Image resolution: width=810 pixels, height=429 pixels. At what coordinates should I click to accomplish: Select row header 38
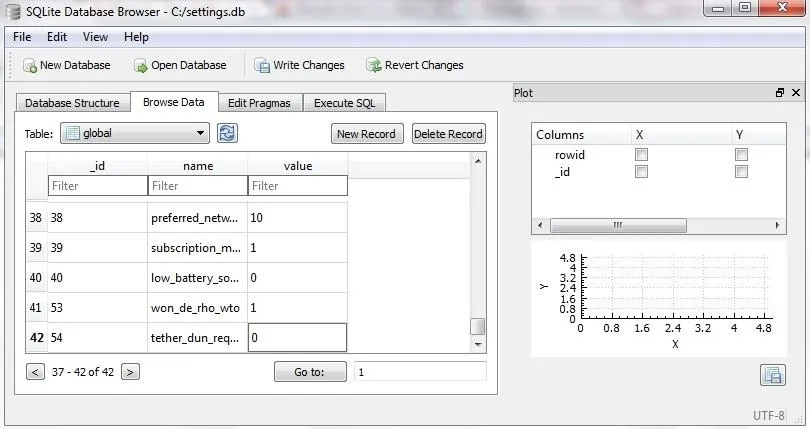pos(36,218)
